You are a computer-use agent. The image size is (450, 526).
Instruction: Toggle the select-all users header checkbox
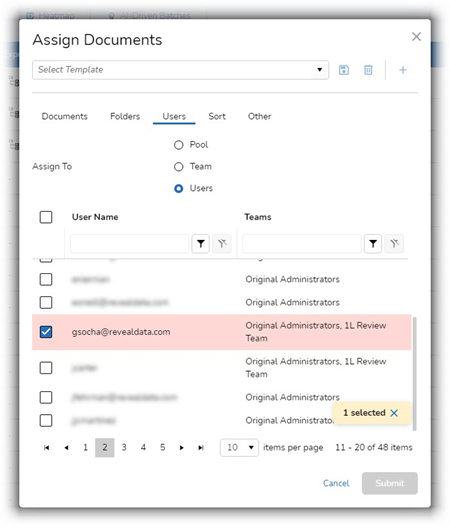click(x=46, y=217)
